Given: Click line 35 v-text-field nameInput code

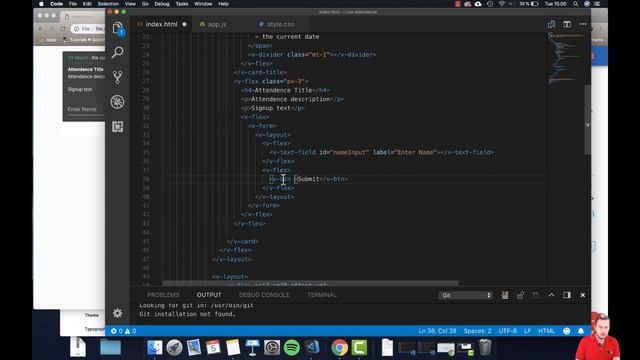Looking at the screenshot, I should 381,152.
